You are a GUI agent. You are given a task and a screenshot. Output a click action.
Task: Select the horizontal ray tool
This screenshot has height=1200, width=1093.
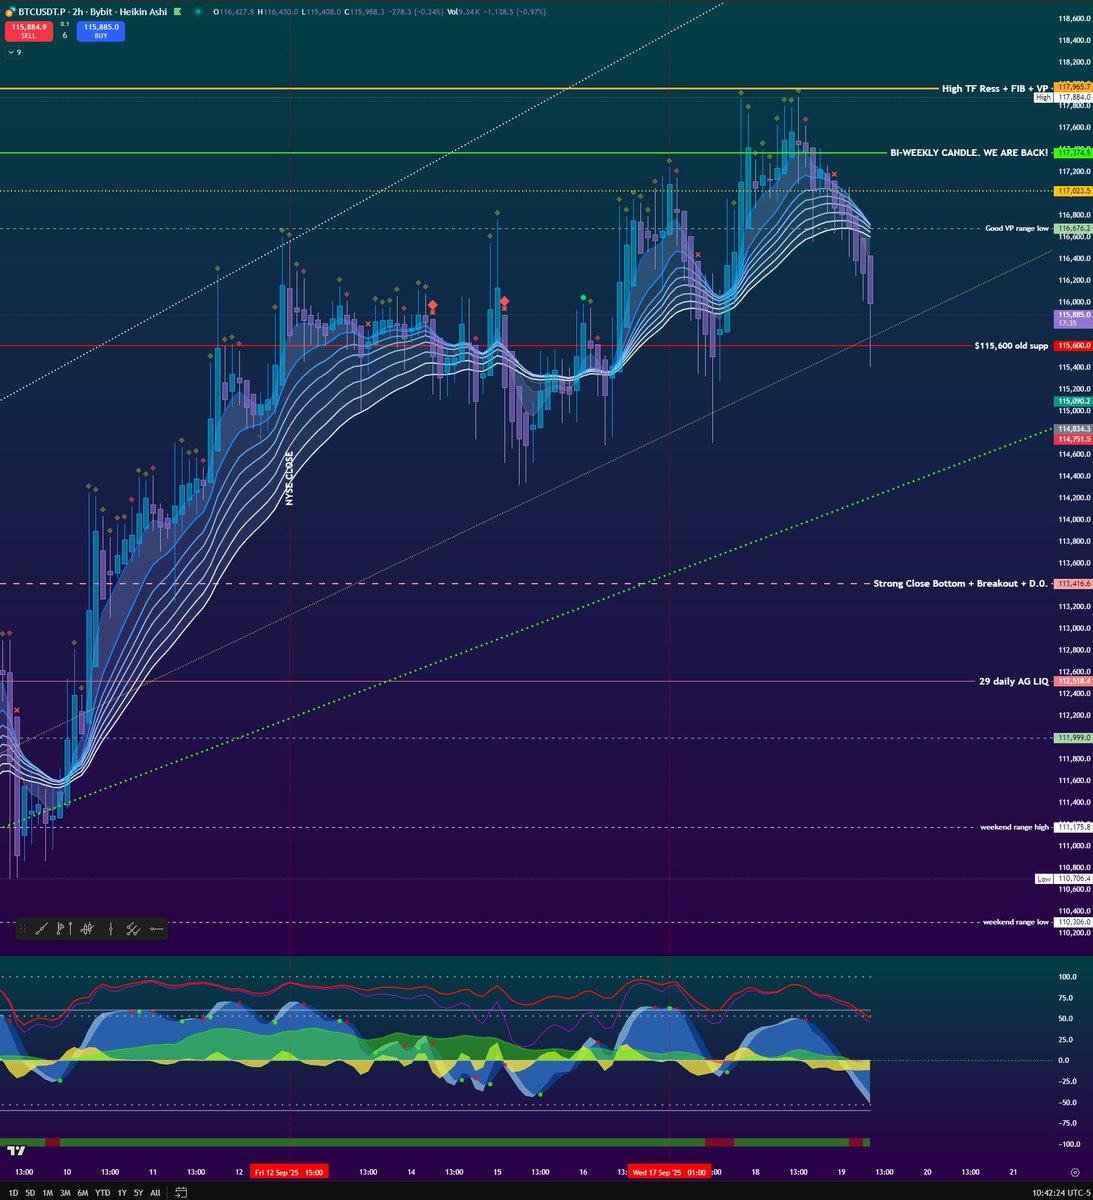[156, 928]
